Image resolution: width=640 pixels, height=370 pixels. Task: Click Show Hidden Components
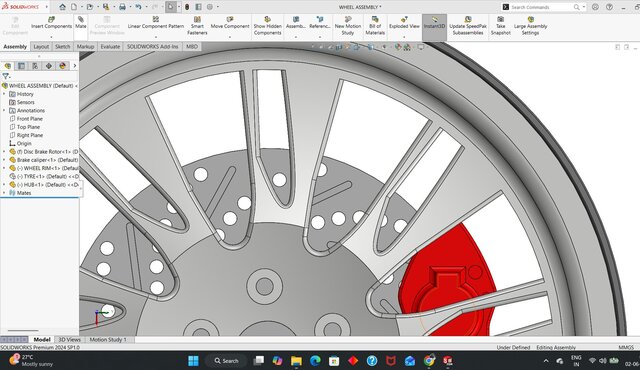tap(267, 26)
